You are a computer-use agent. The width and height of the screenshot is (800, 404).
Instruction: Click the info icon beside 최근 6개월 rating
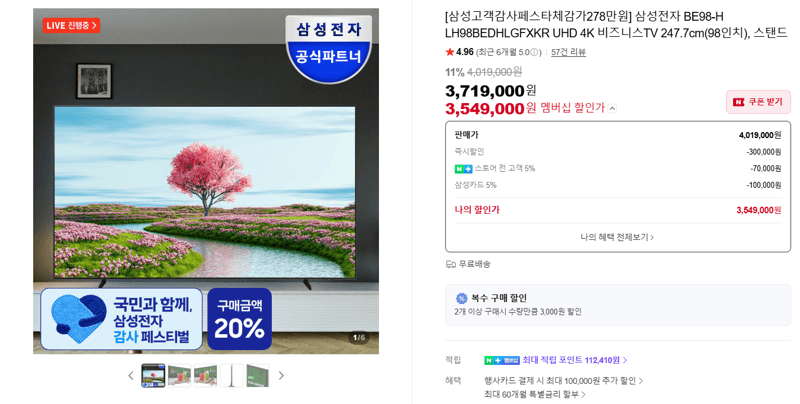535,52
